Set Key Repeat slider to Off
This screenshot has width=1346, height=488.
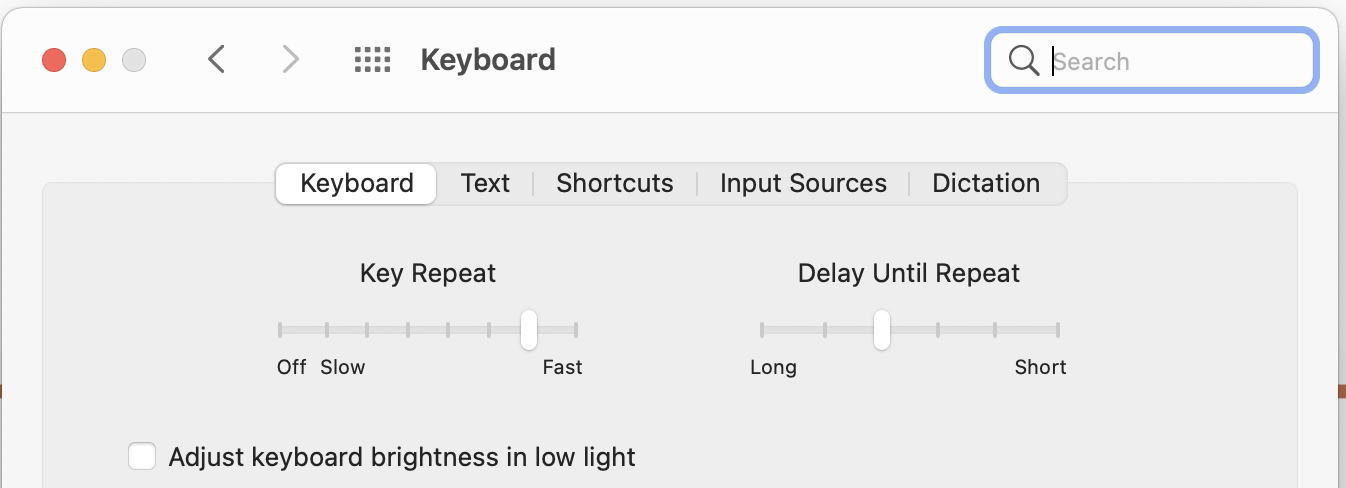pos(280,330)
